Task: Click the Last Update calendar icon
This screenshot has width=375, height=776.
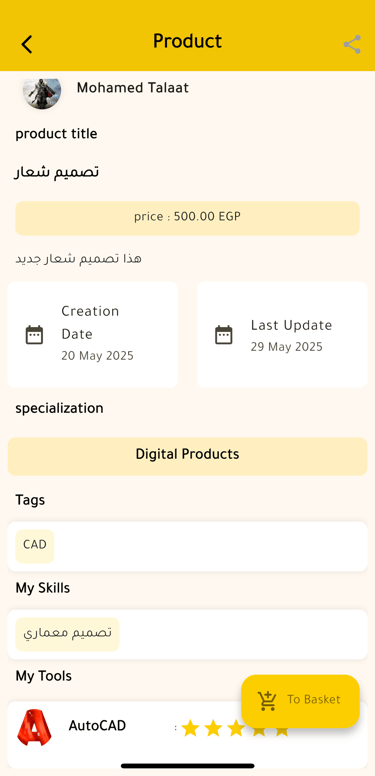Action: pos(224,335)
